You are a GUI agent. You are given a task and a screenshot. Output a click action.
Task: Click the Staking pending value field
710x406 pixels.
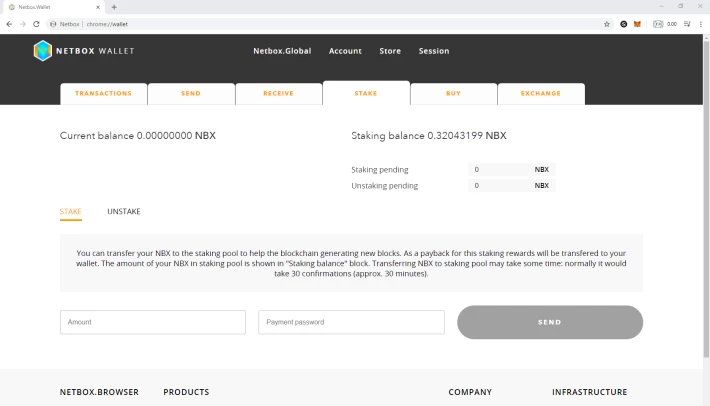[x=512, y=169]
